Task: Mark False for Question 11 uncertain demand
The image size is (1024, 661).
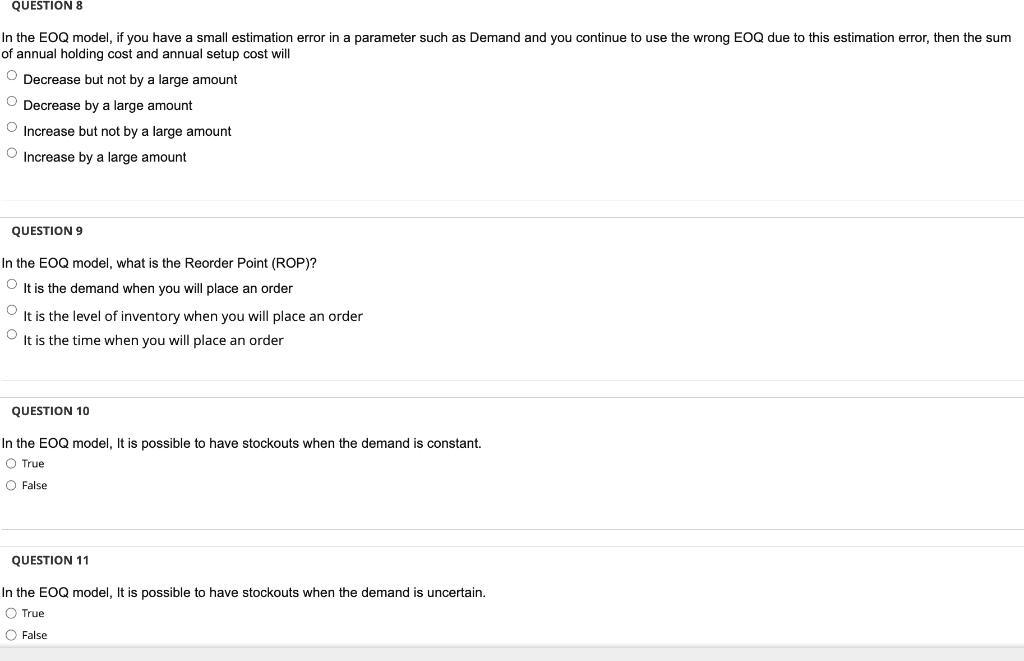Action: (11, 635)
